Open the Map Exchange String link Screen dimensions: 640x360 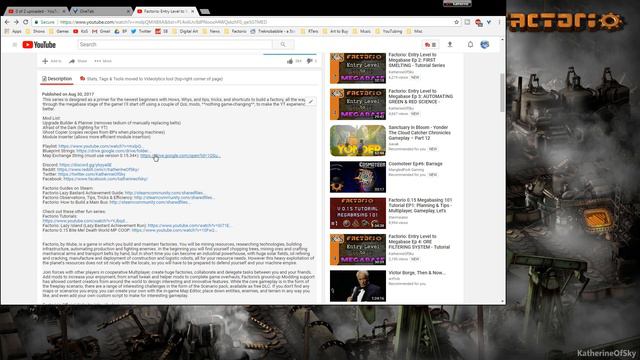click(x=180, y=156)
